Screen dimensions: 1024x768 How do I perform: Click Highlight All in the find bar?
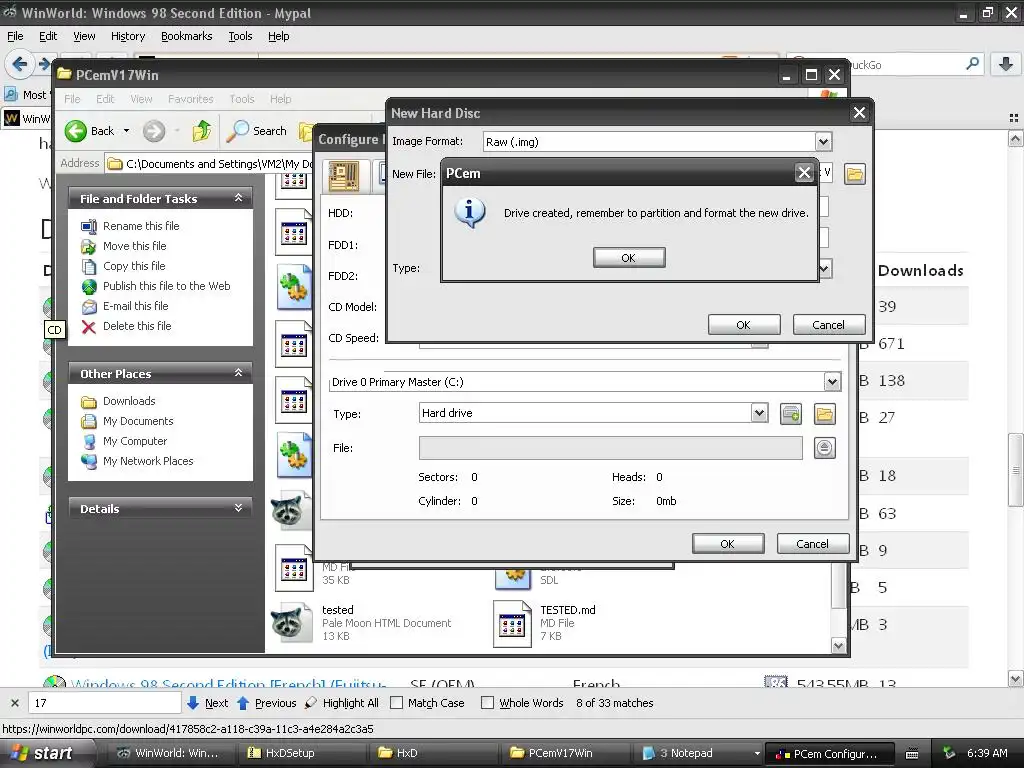pyautogui.click(x=342, y=703)
